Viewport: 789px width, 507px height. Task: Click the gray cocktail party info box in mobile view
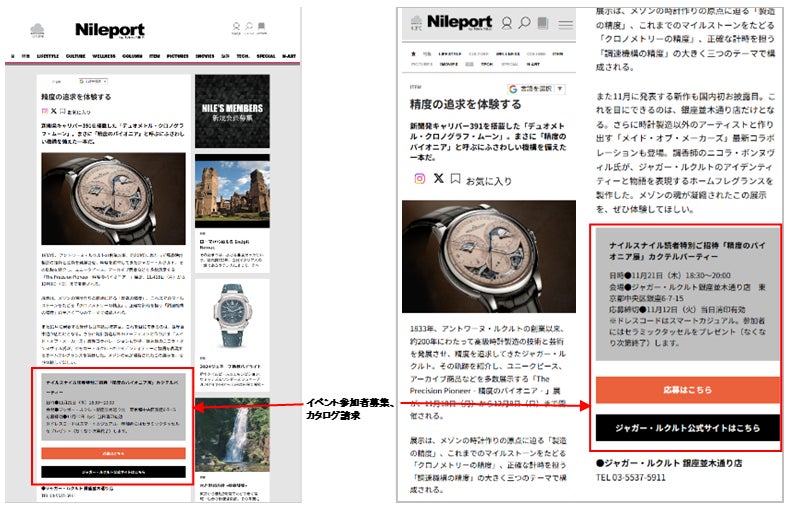(687, 294)
